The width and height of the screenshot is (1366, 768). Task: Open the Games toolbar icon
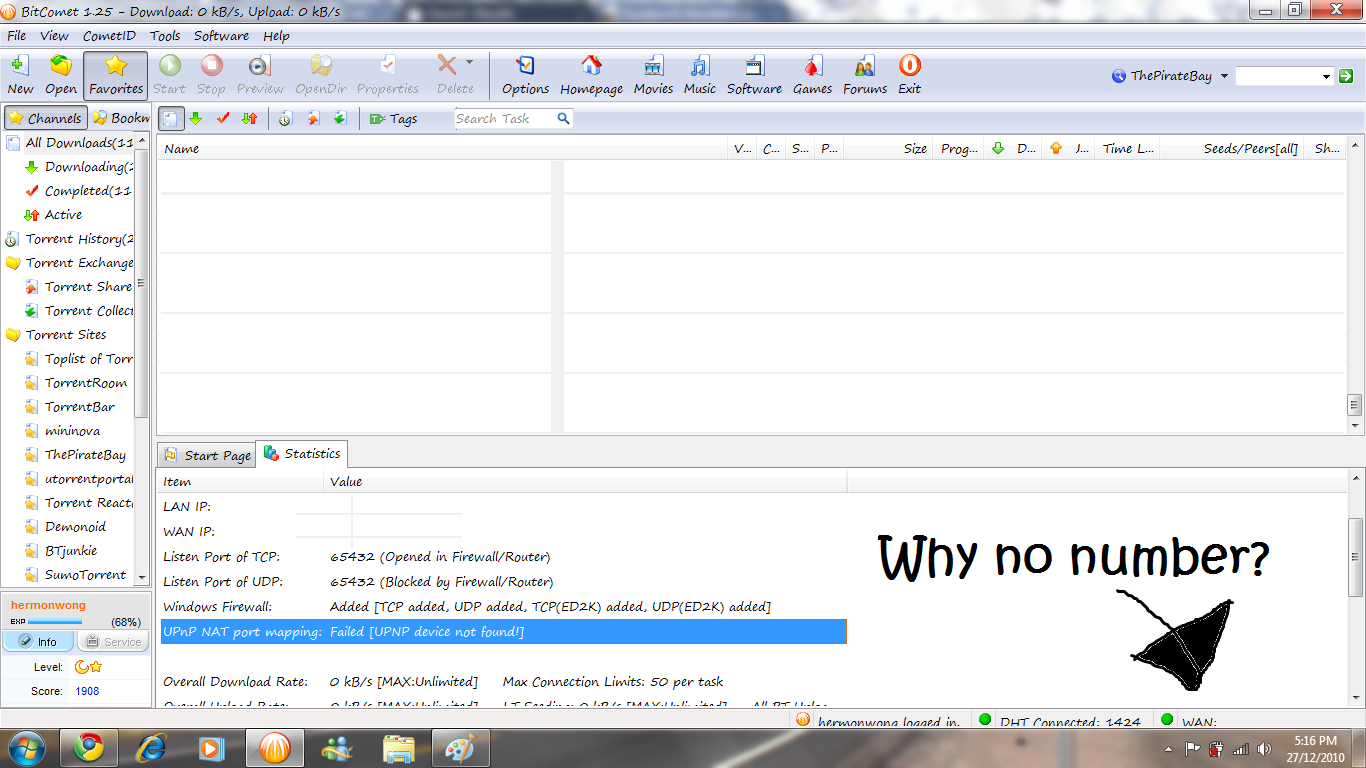point(812,75)
